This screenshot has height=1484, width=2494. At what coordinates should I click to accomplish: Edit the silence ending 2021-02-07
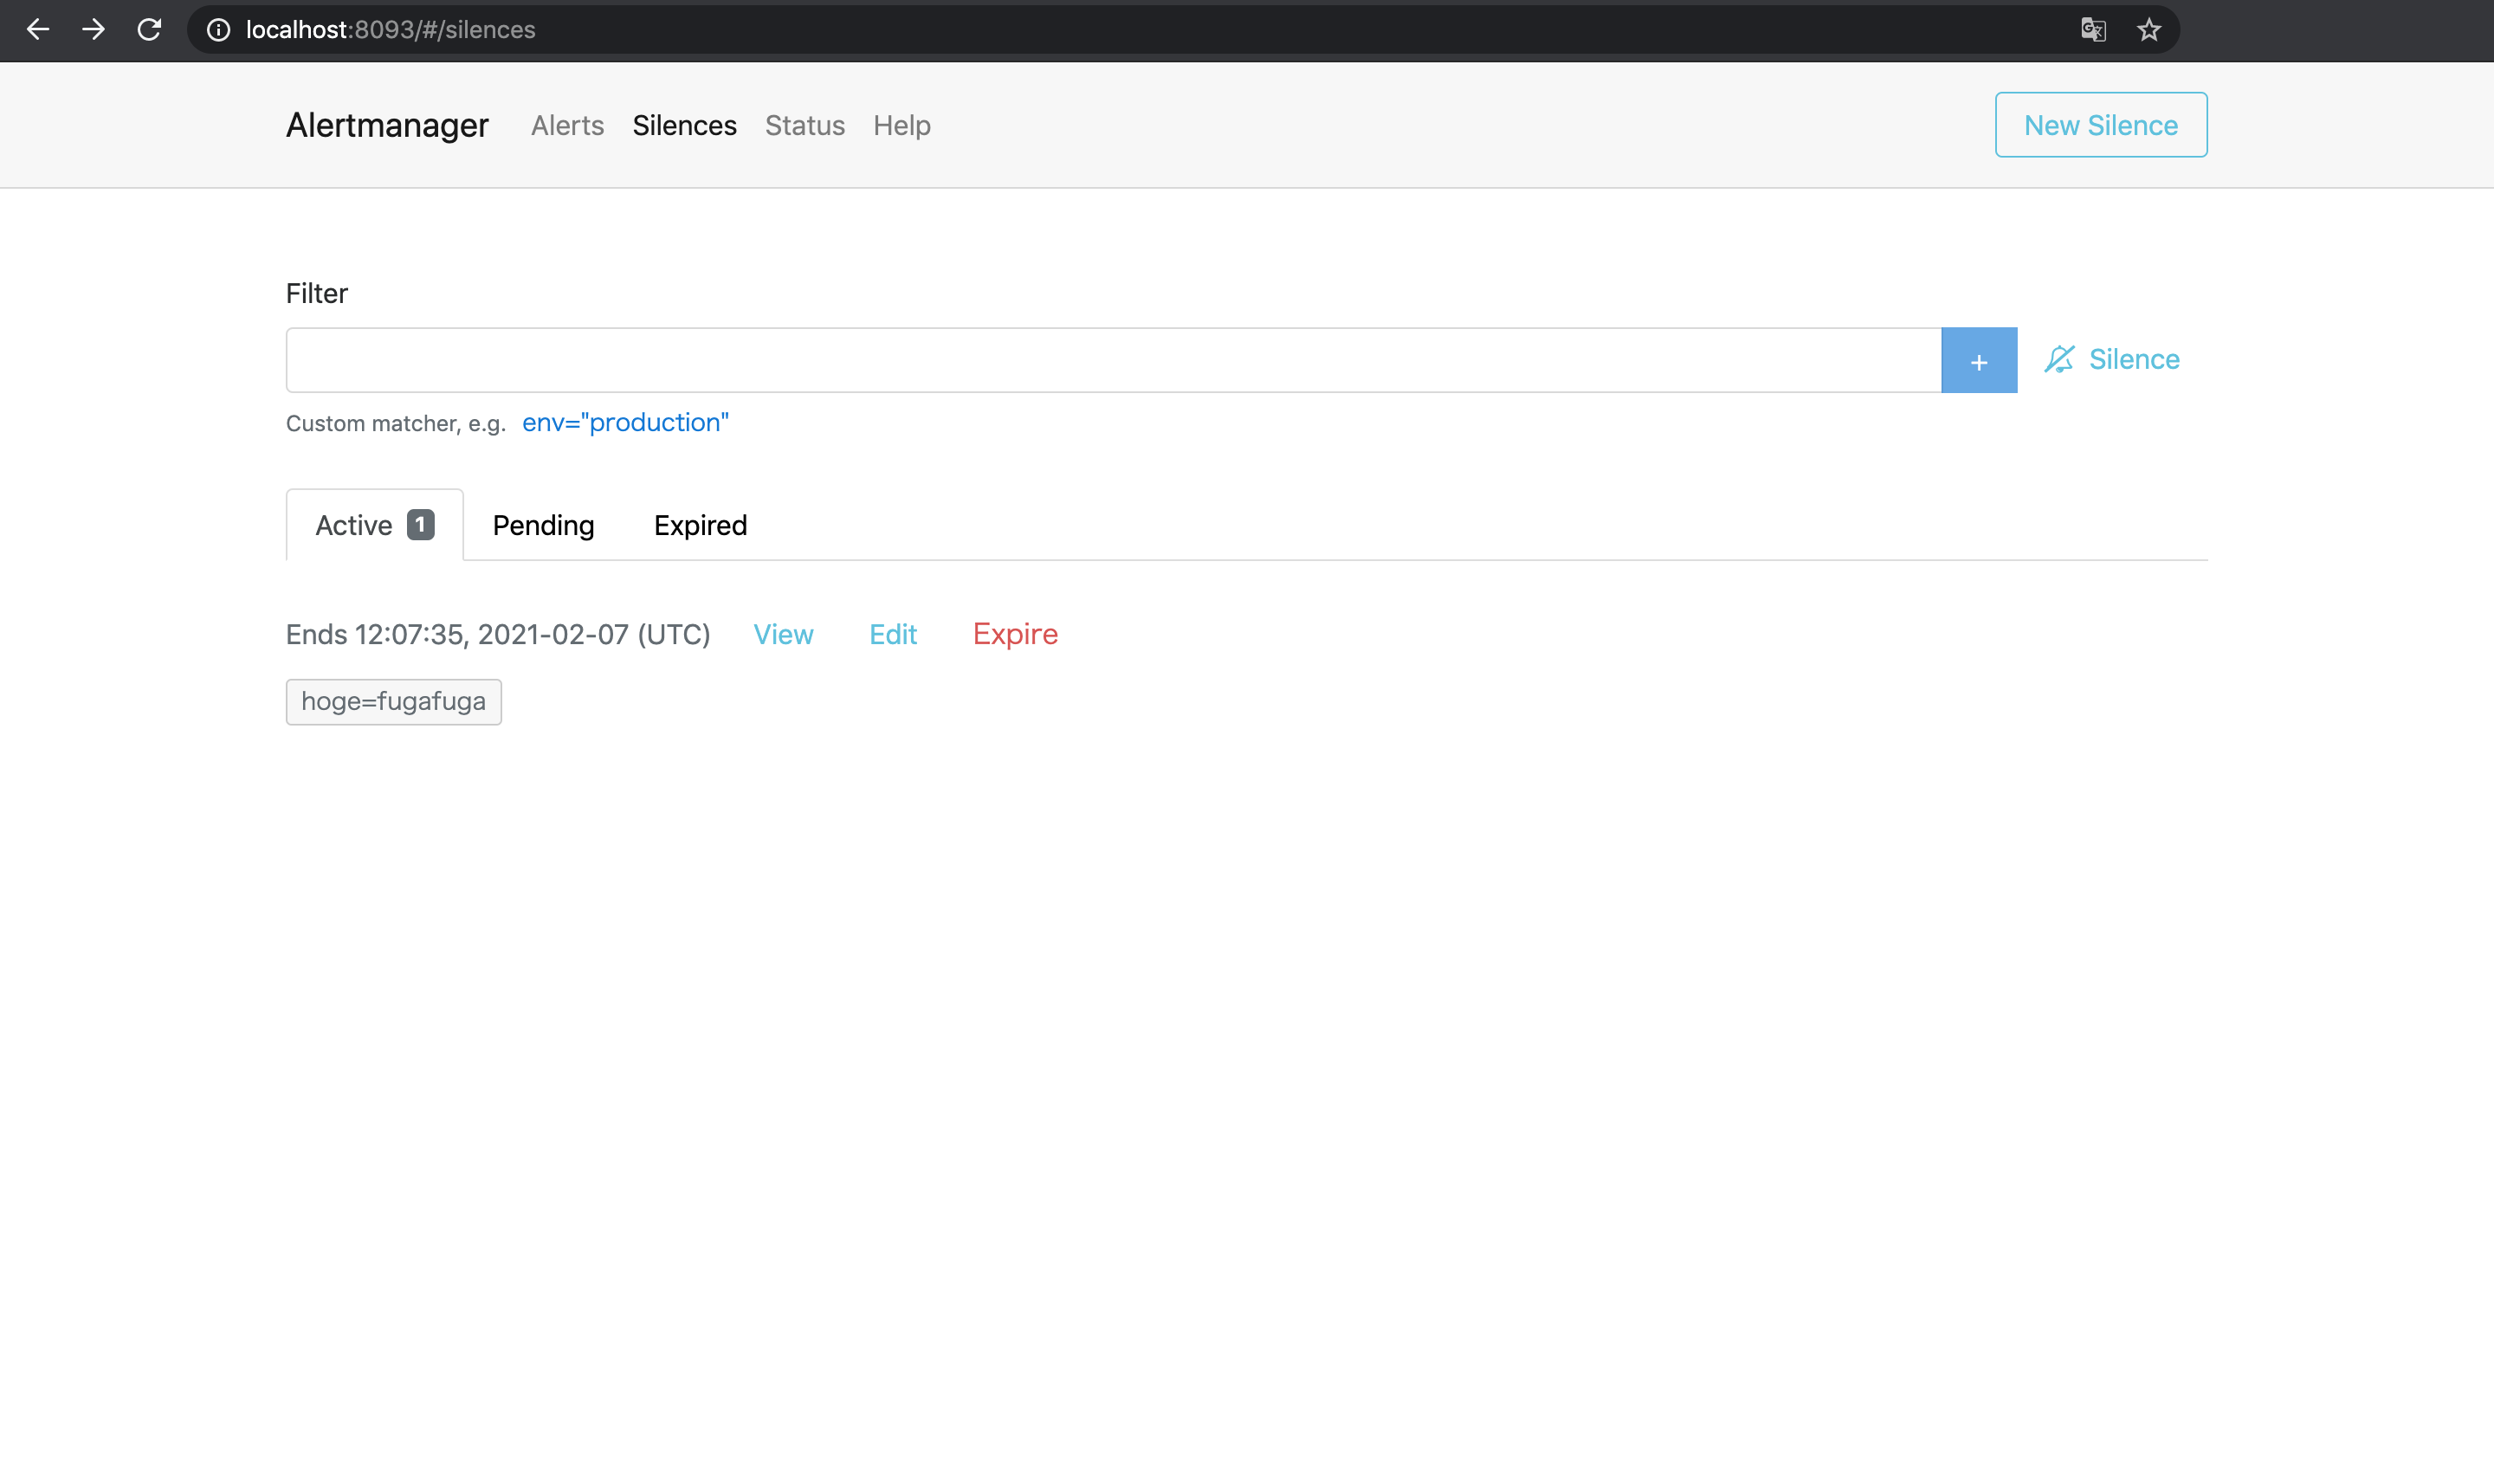[x=893, y=634]
